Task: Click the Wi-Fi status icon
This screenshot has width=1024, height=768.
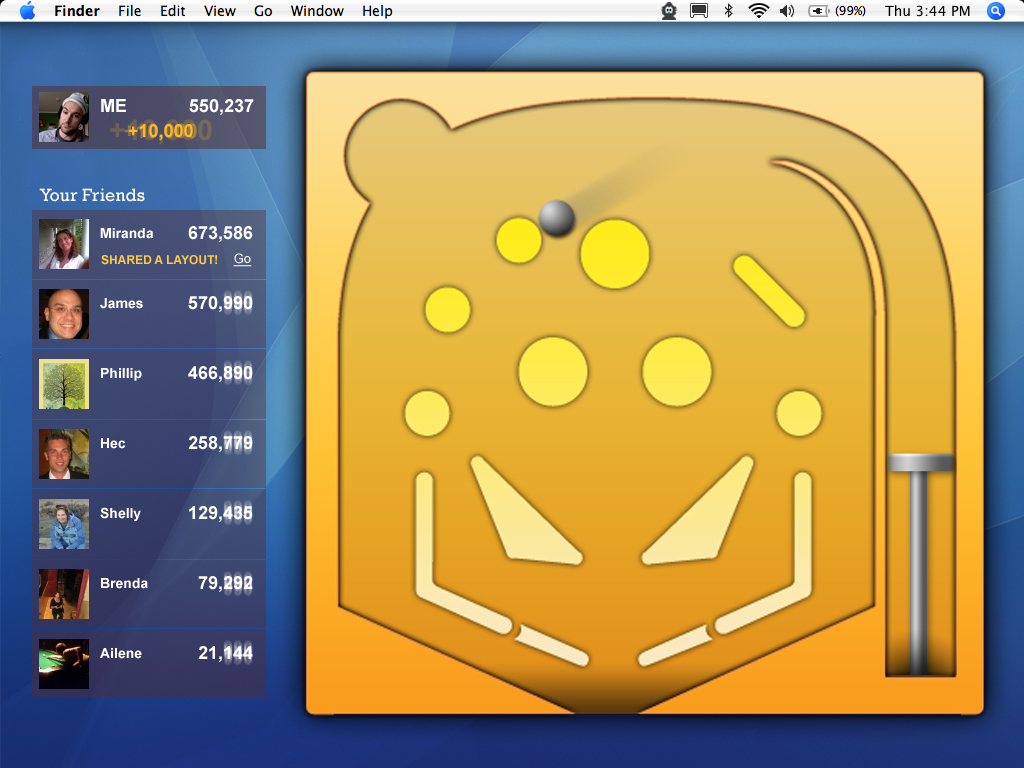Action: tap(758, 11)
